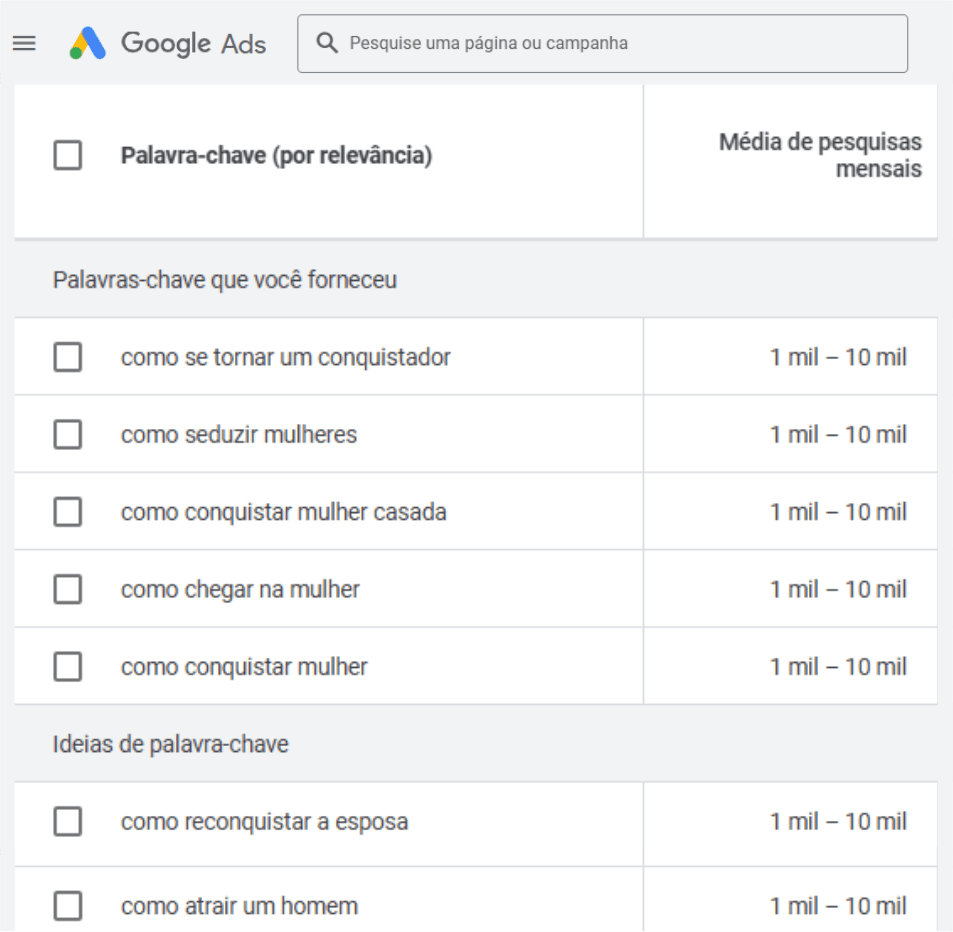Image resolution: width=953 pixels, height=932 pixels.
Task: Enable checkbox for 'como conquistar mulher'
Action: click(67, 666)
